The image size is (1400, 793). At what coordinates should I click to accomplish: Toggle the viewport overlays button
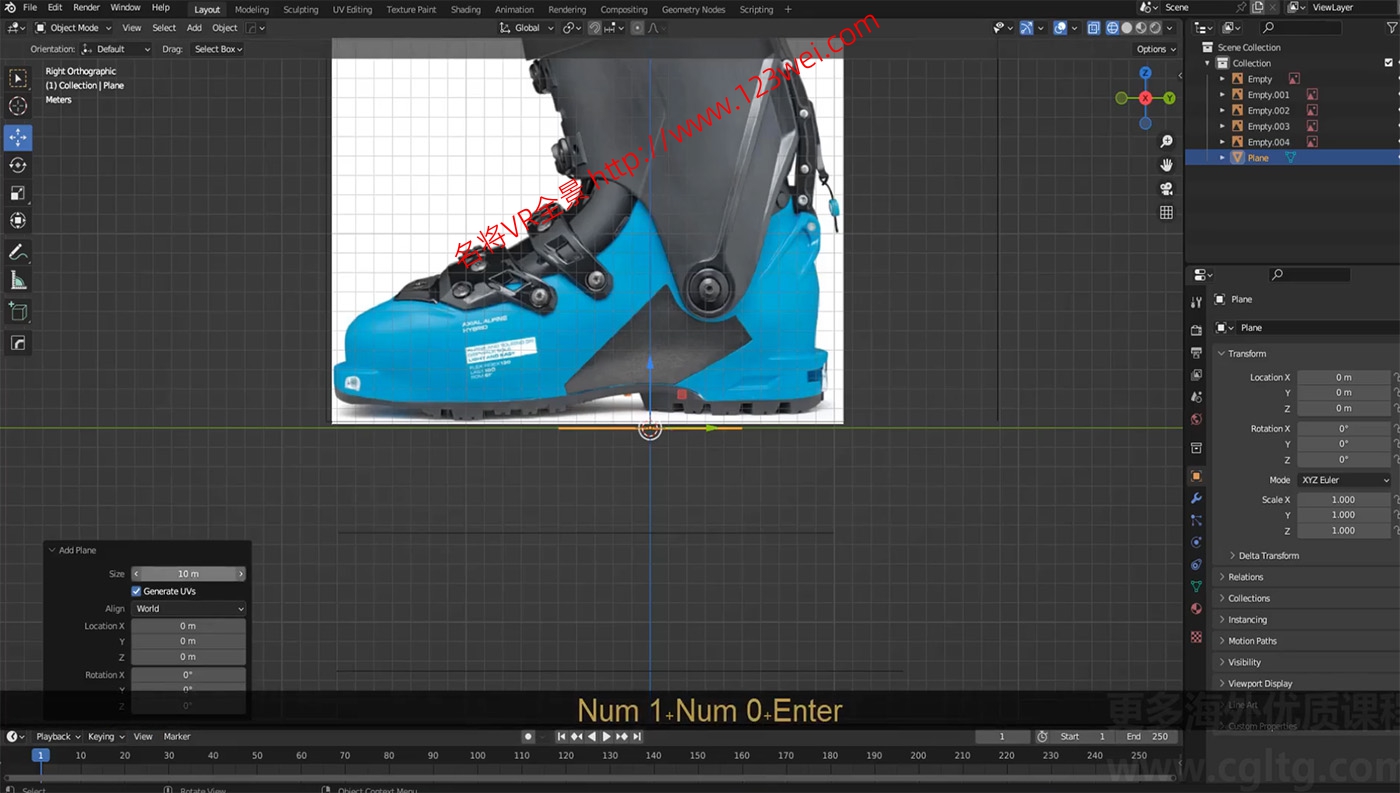coord(1060,28)
